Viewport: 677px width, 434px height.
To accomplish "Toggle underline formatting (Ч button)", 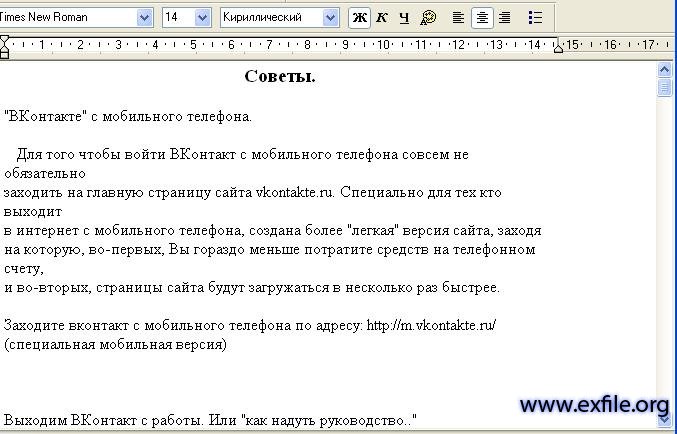I will point(404,18).
